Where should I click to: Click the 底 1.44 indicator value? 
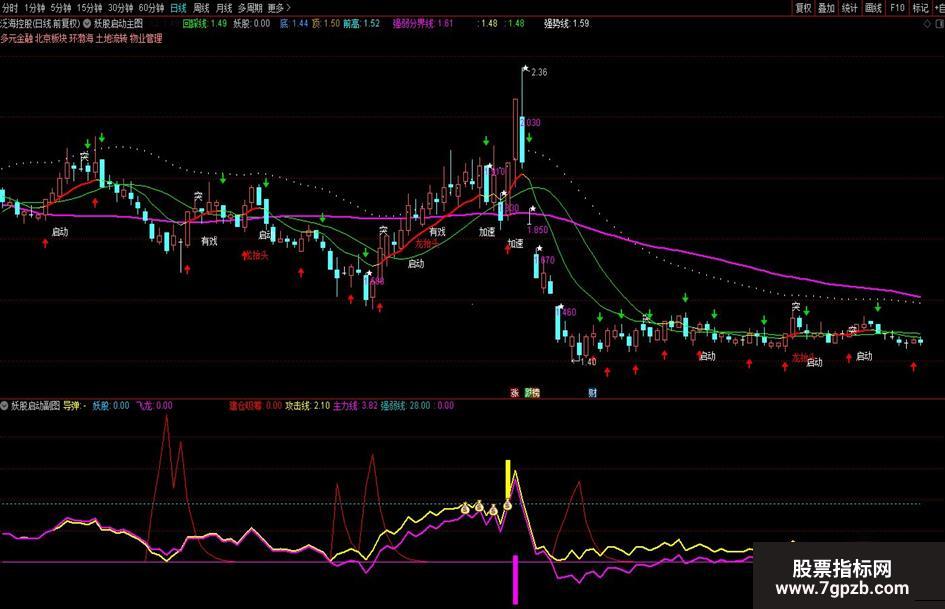(x=294, y=24)
